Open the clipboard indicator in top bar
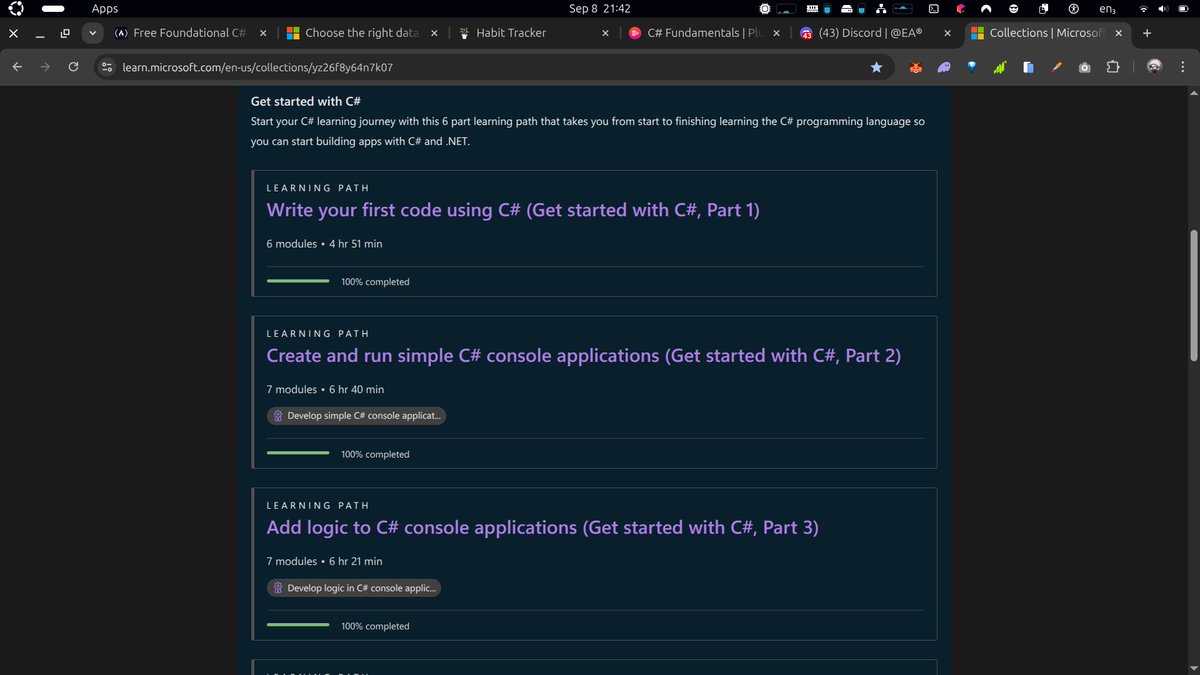Viewport: 1200px width, 675px height. 1042,9
